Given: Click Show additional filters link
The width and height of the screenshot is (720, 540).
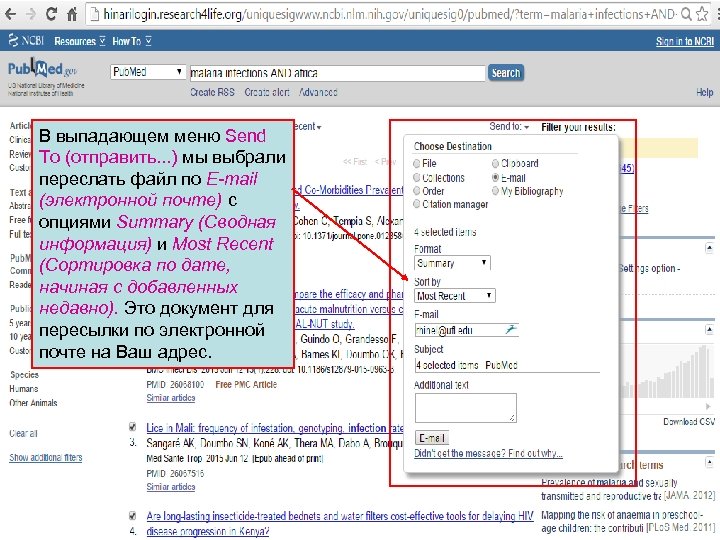Looking at the screenshot, I should [x=45, y=457].
